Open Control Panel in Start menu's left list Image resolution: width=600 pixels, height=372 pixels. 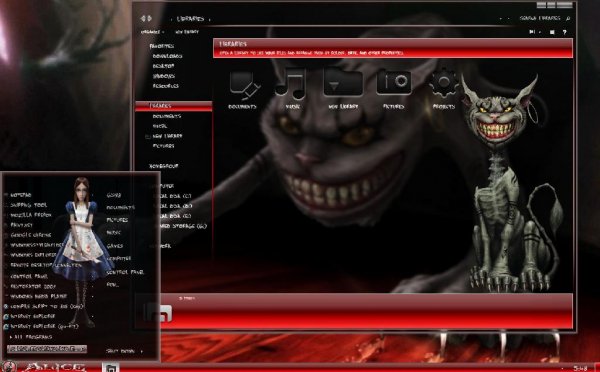tap(29, 276)
